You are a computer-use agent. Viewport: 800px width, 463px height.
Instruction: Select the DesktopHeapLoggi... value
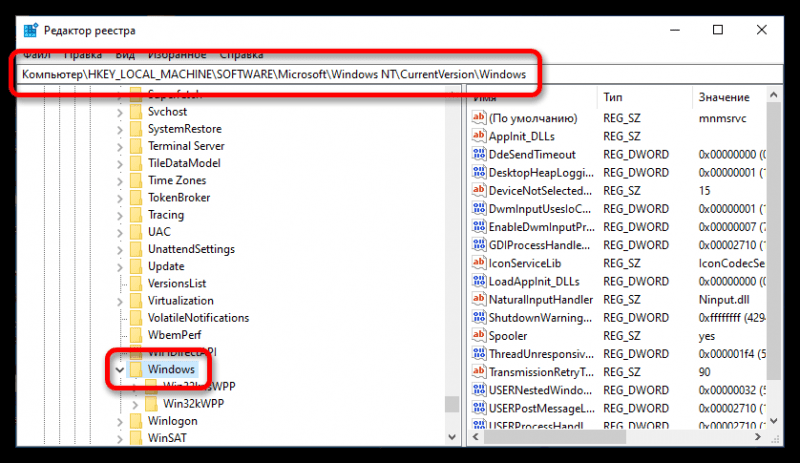[541, 173]
